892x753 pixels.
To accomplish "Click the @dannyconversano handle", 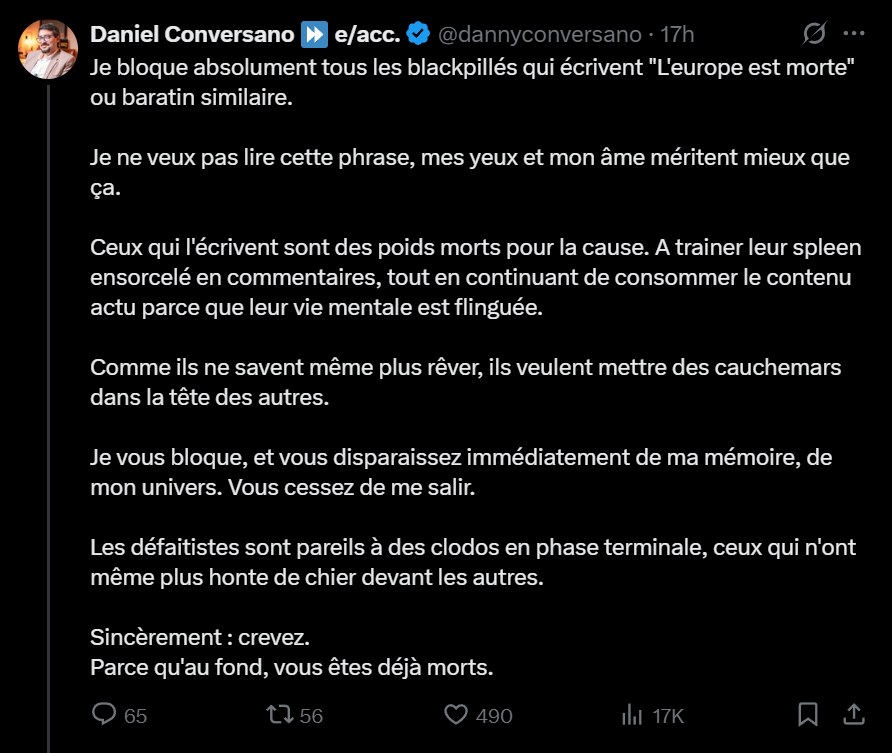I will (540, 34).
